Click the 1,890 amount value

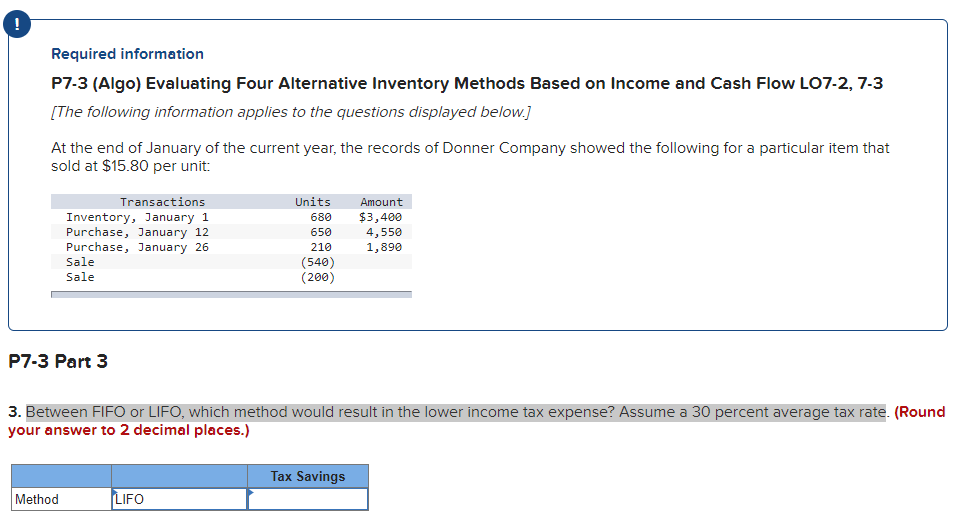click(384, 247)
